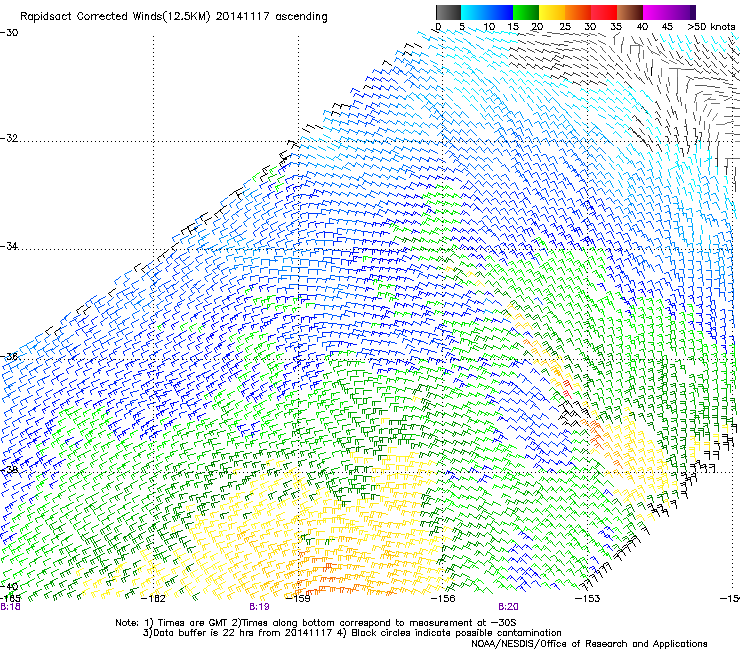The image size is (740, 650).
Task: Click the orange 25-30 knots legend color
Action: click(x=578, y=12)
